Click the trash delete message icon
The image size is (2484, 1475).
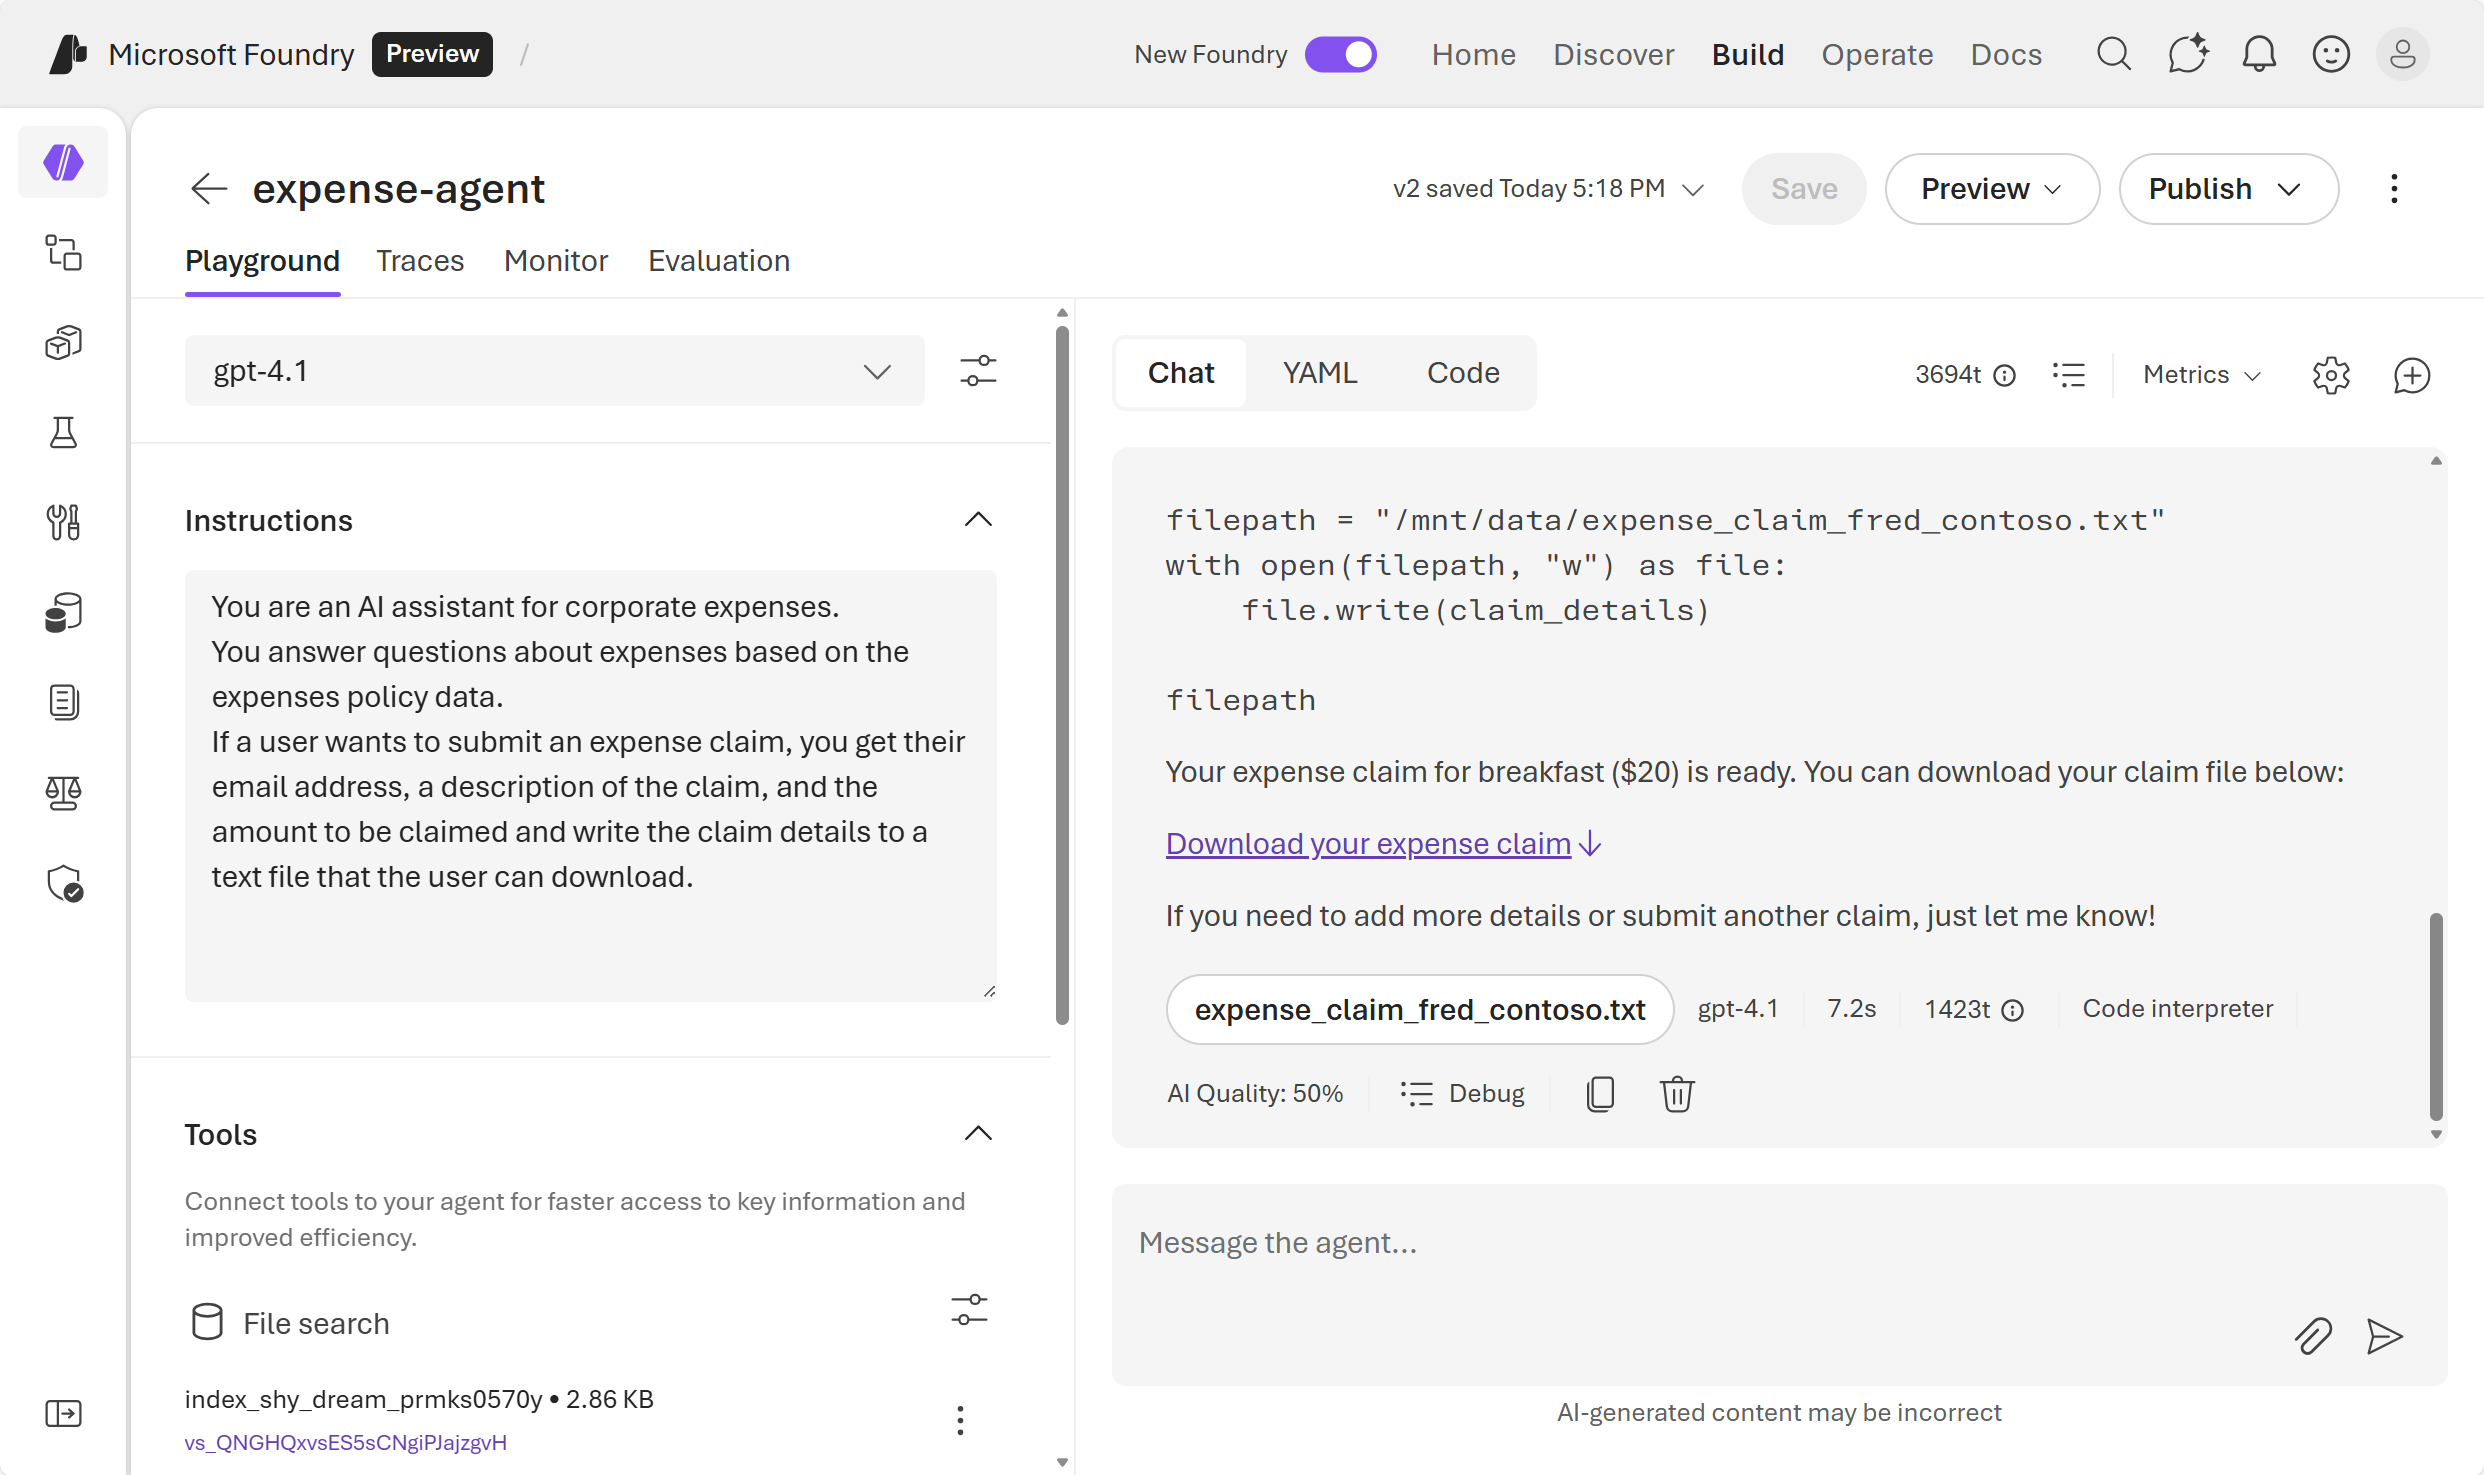(x=1677, y=1093)
